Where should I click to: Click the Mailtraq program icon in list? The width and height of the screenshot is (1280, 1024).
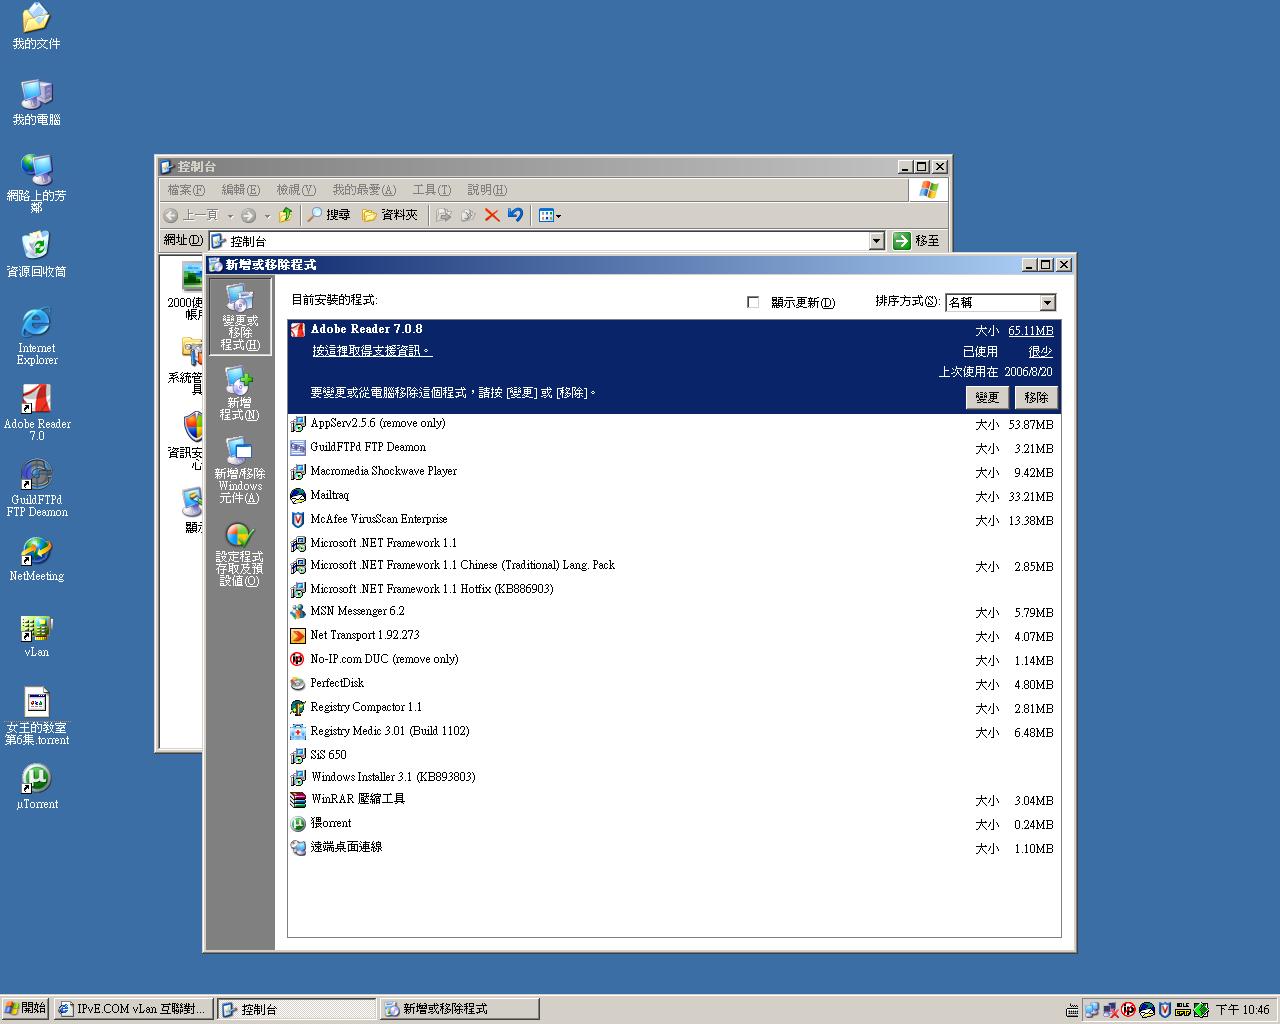coord(297,496)
